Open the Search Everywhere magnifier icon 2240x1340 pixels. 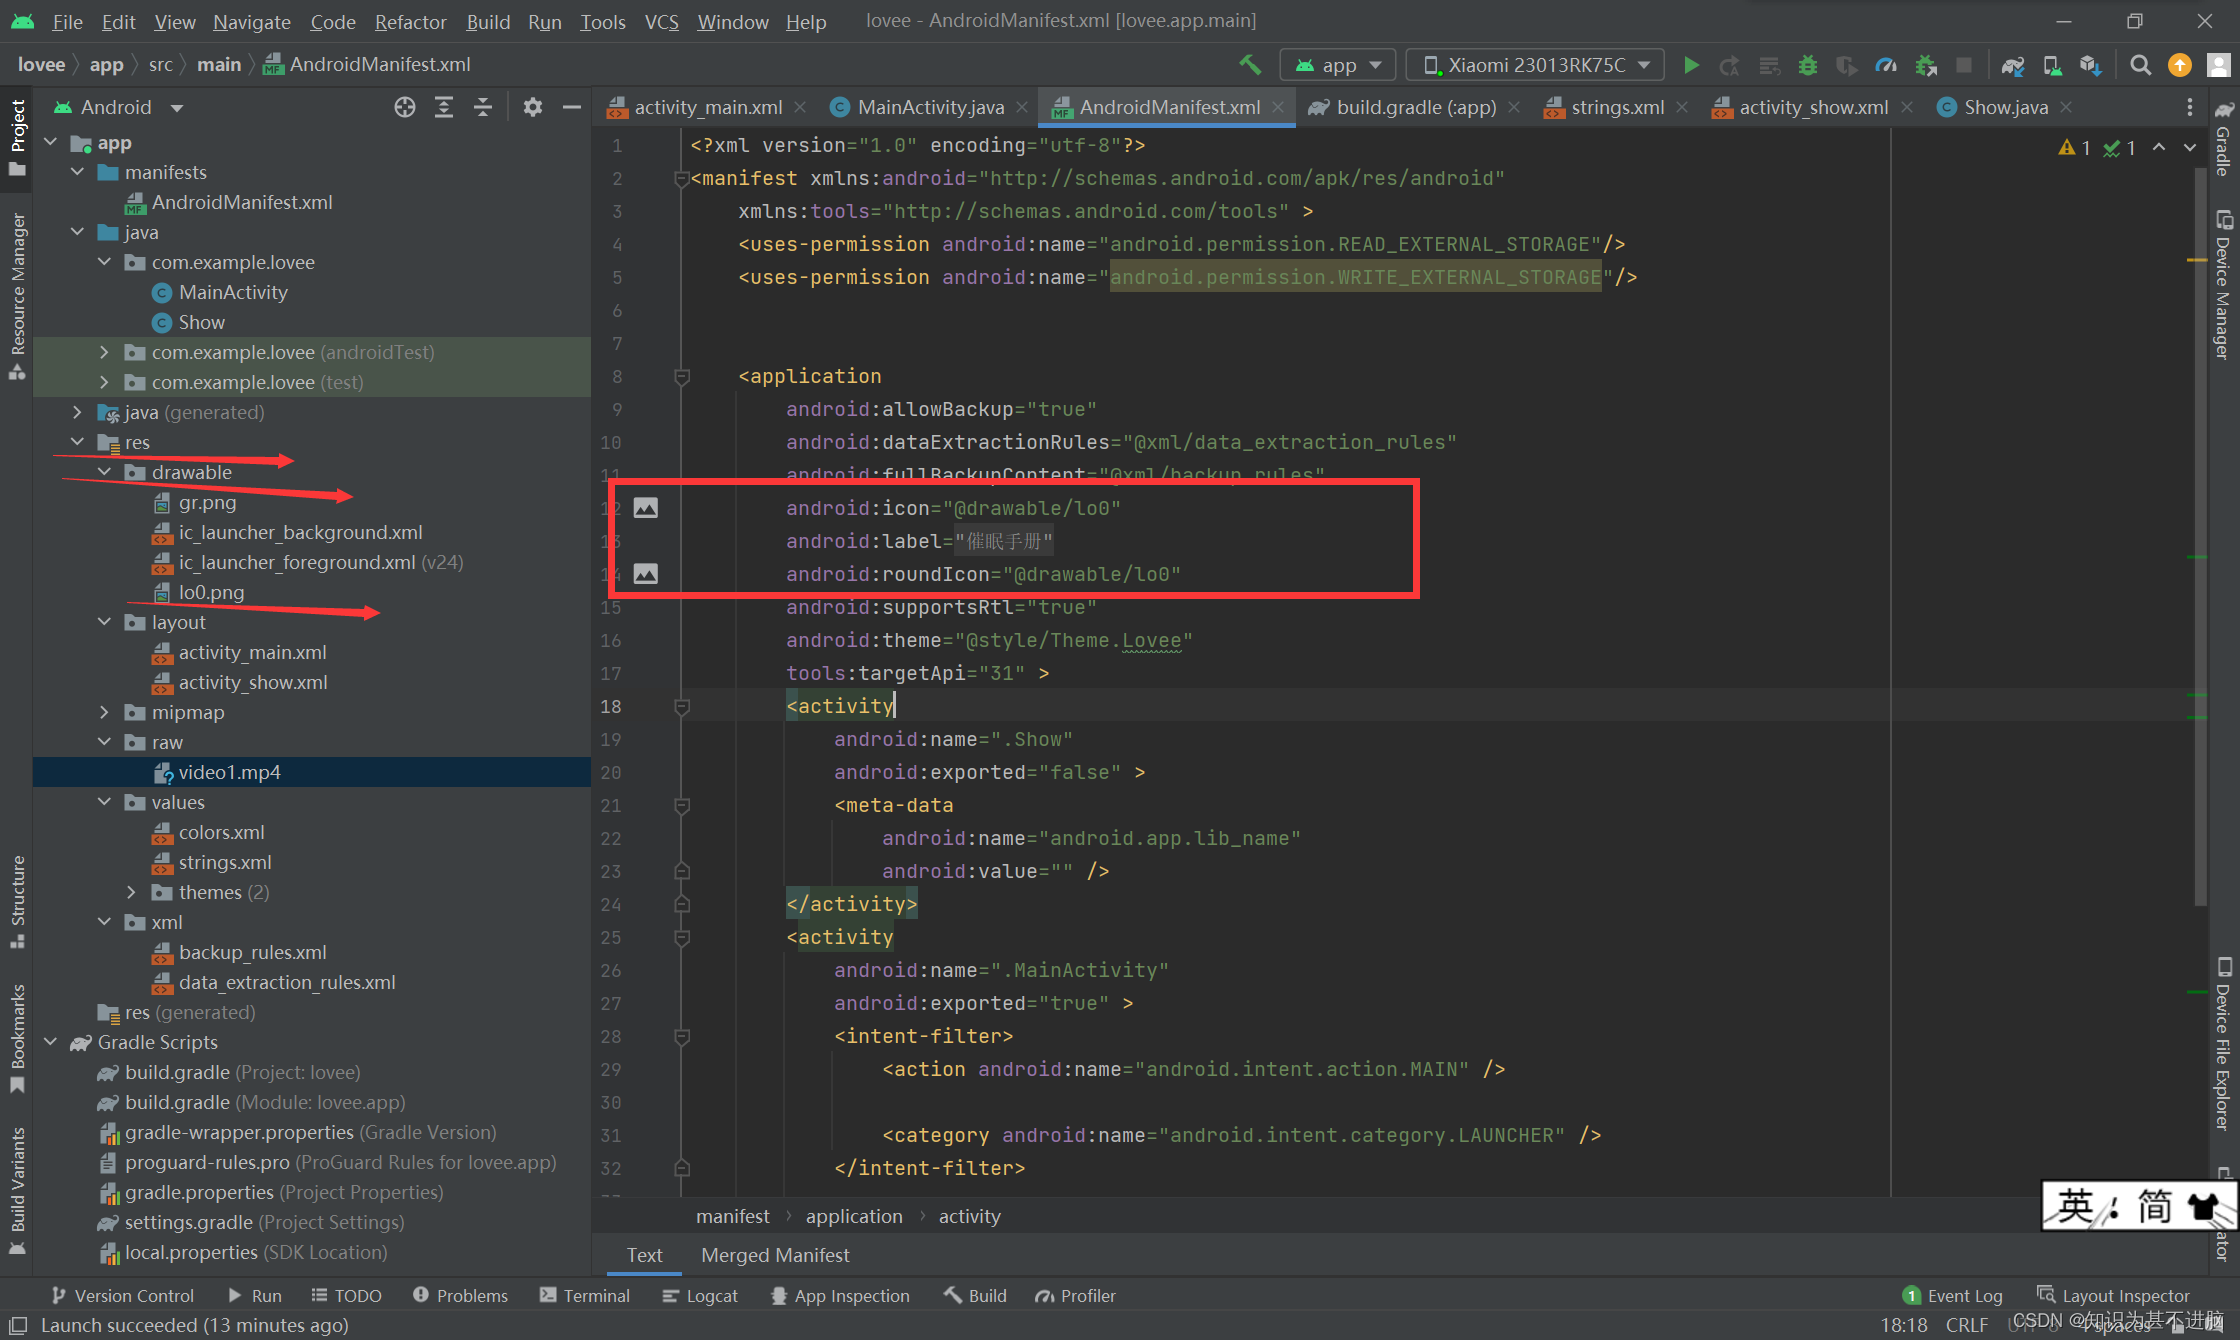2140,65
